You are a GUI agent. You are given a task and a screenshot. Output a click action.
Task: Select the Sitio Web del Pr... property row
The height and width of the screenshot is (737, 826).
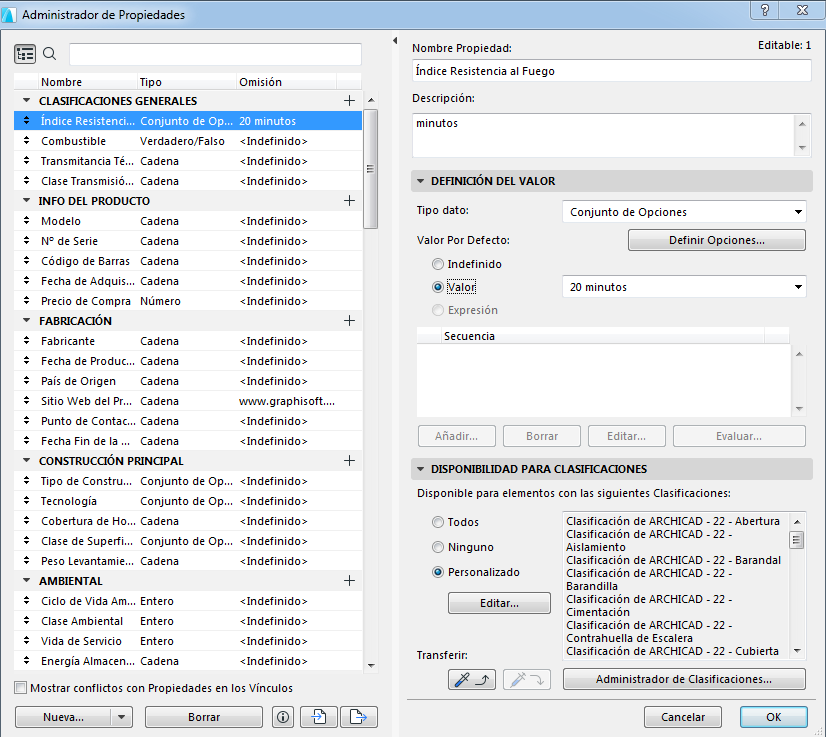[188, 401]
